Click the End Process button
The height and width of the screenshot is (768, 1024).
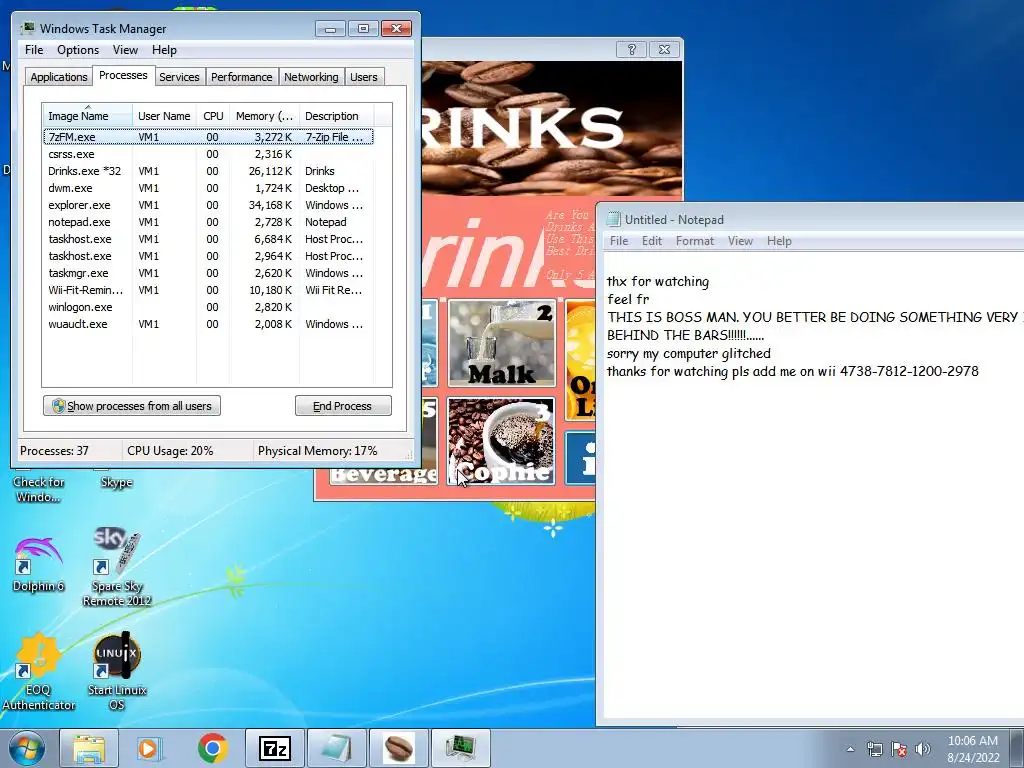pos(343,406)
